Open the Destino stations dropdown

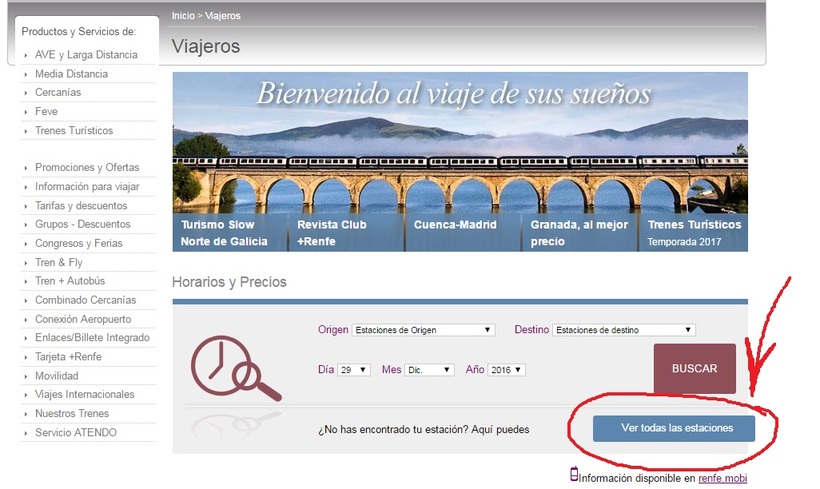click(x=624, y=330)
